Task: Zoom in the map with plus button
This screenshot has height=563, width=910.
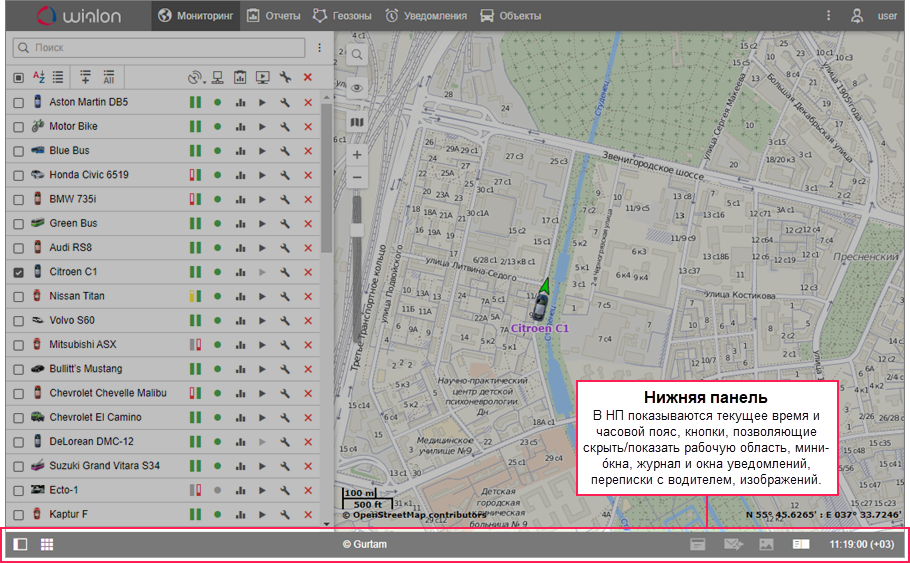Action: (x=357, y=155)
